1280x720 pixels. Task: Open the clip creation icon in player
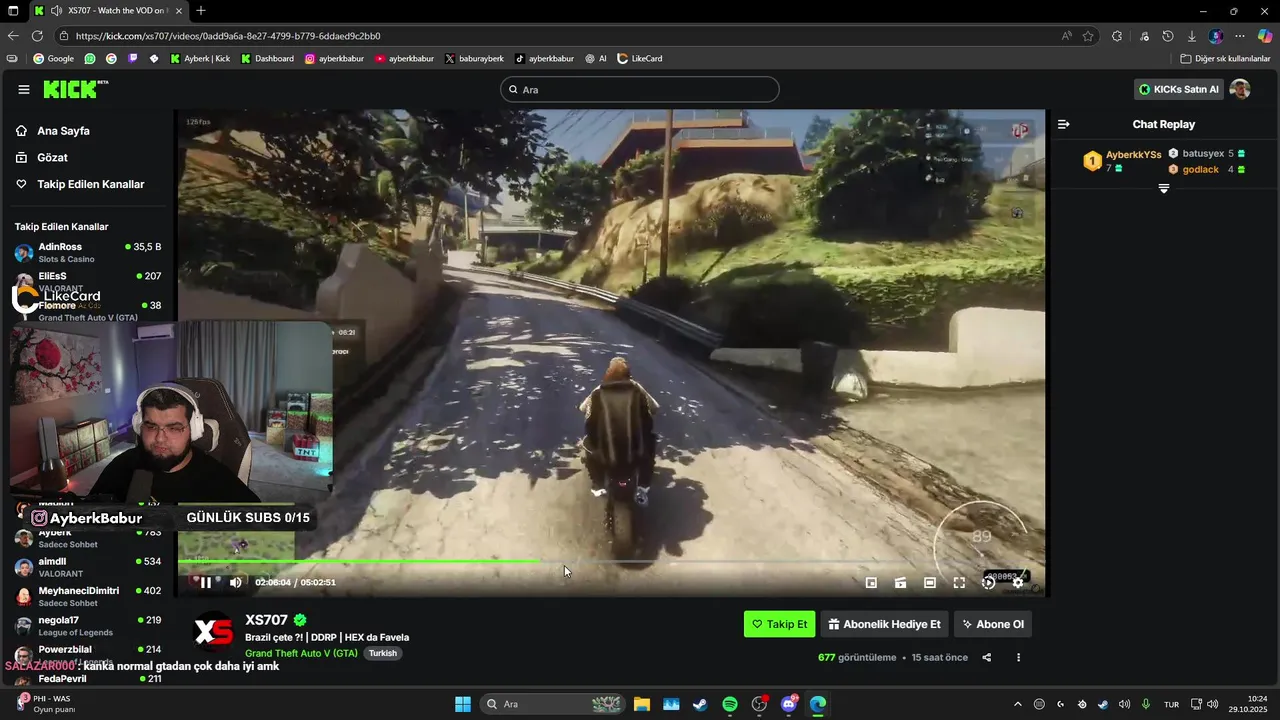click(900, 582)
